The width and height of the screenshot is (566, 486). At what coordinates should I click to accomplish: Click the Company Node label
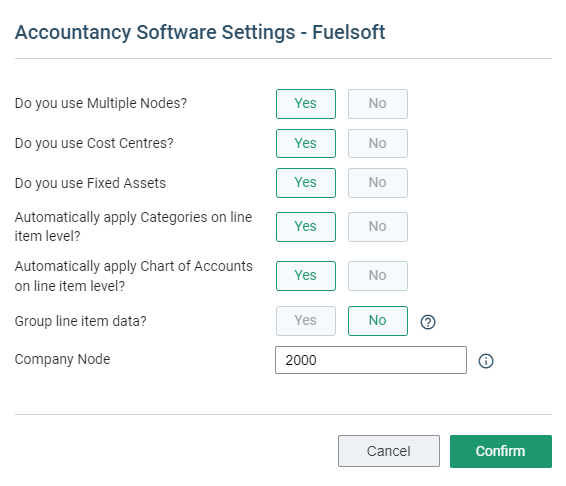tap(62, 360)
